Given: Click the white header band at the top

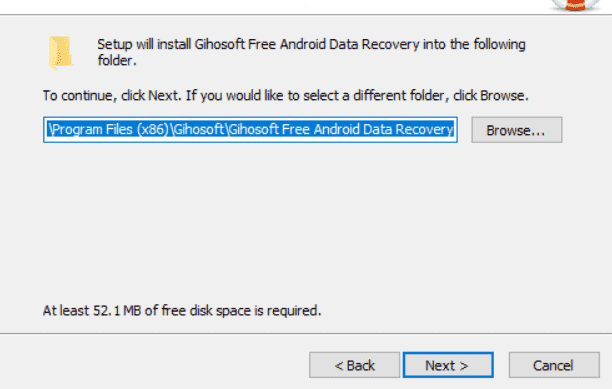Looking at the screenshot, I should tap(273, 6).
